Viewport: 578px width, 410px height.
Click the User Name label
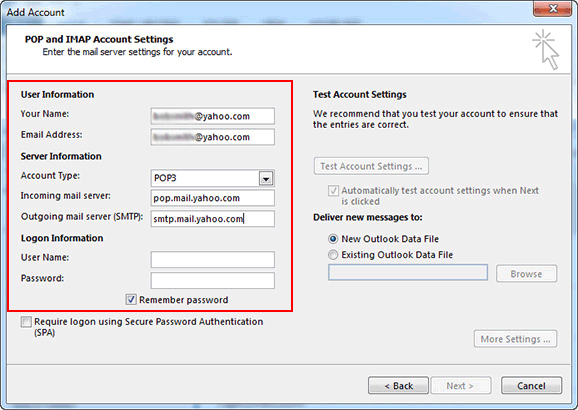coord(45,257)
